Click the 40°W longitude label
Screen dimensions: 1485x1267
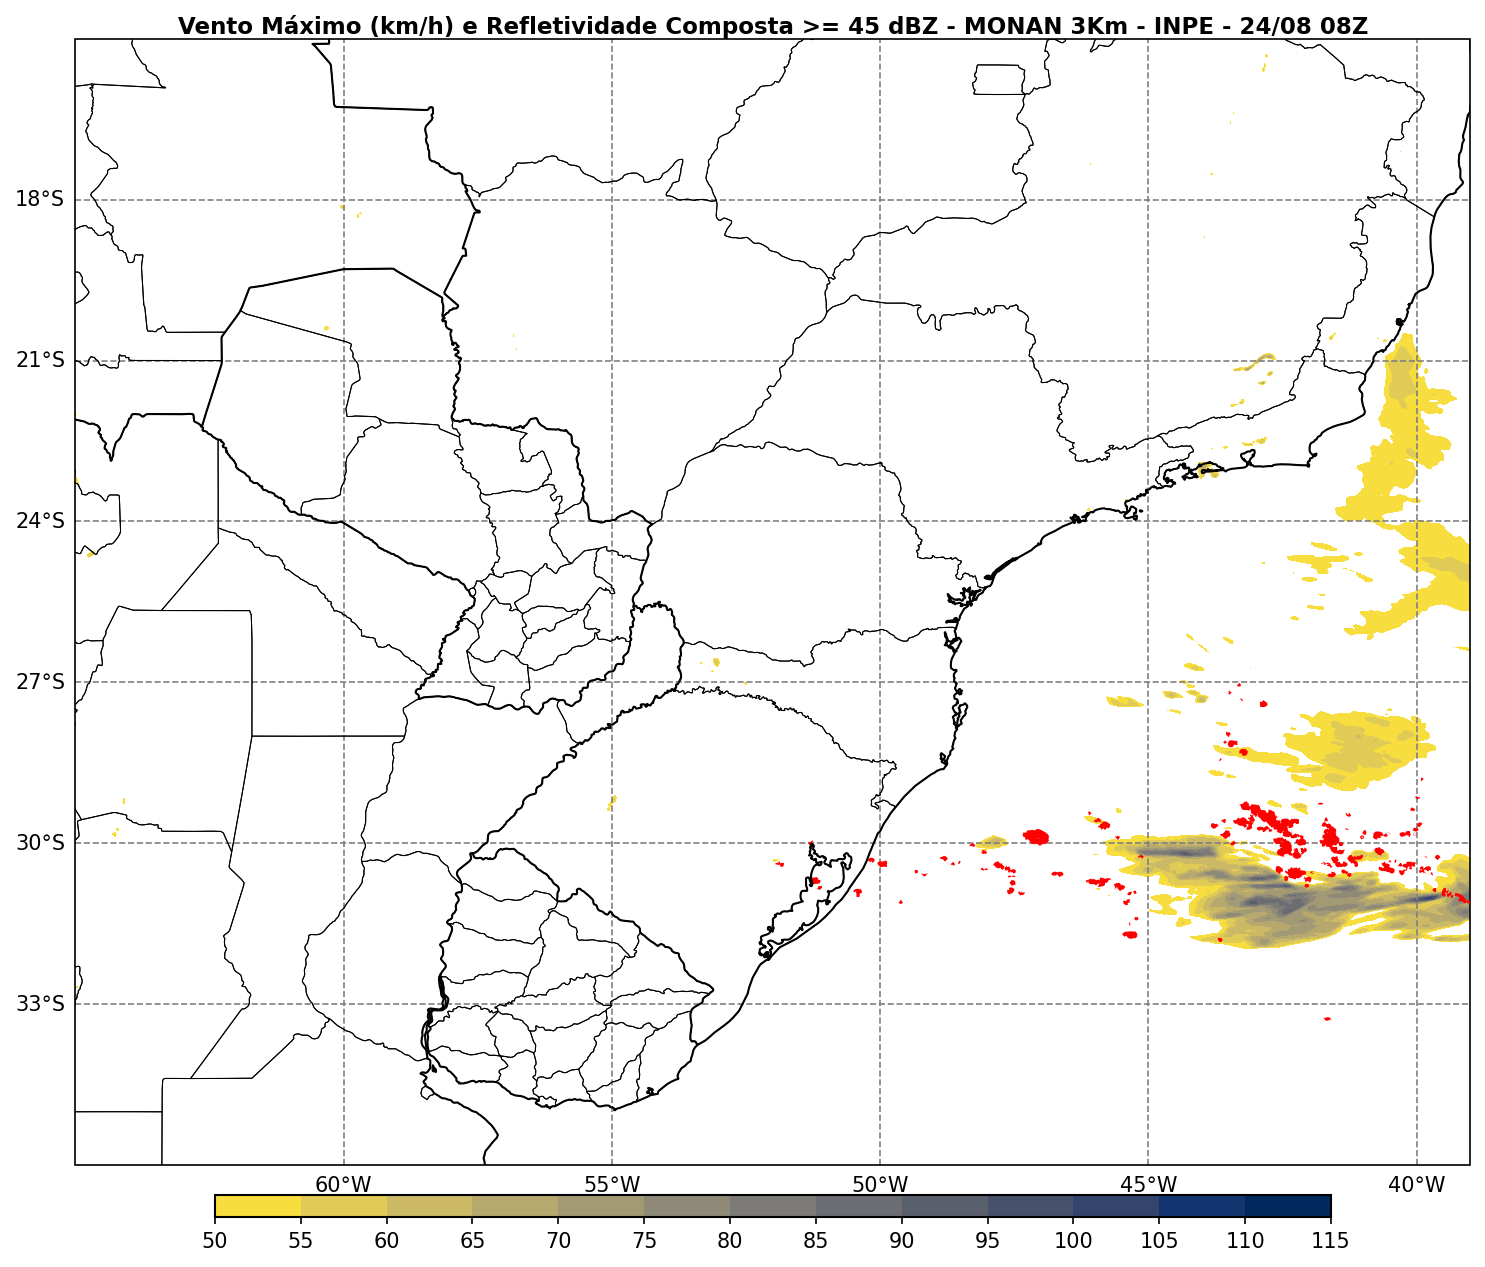point(1416,1185)
